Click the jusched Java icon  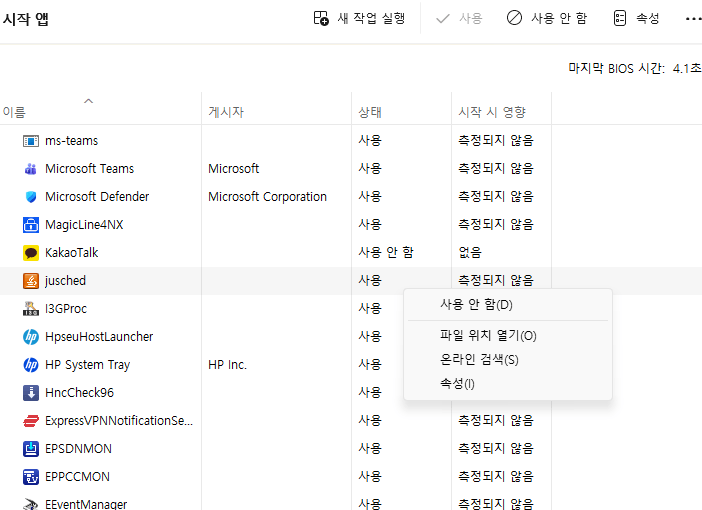point(30,281)
